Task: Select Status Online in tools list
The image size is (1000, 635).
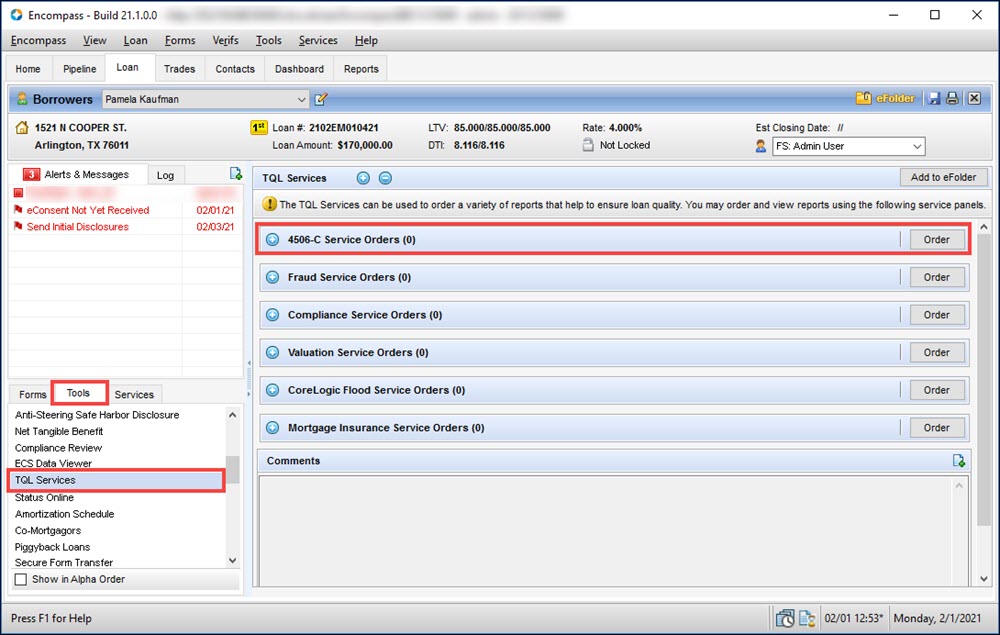Action: pyautogui.click(x=44, y=497)
